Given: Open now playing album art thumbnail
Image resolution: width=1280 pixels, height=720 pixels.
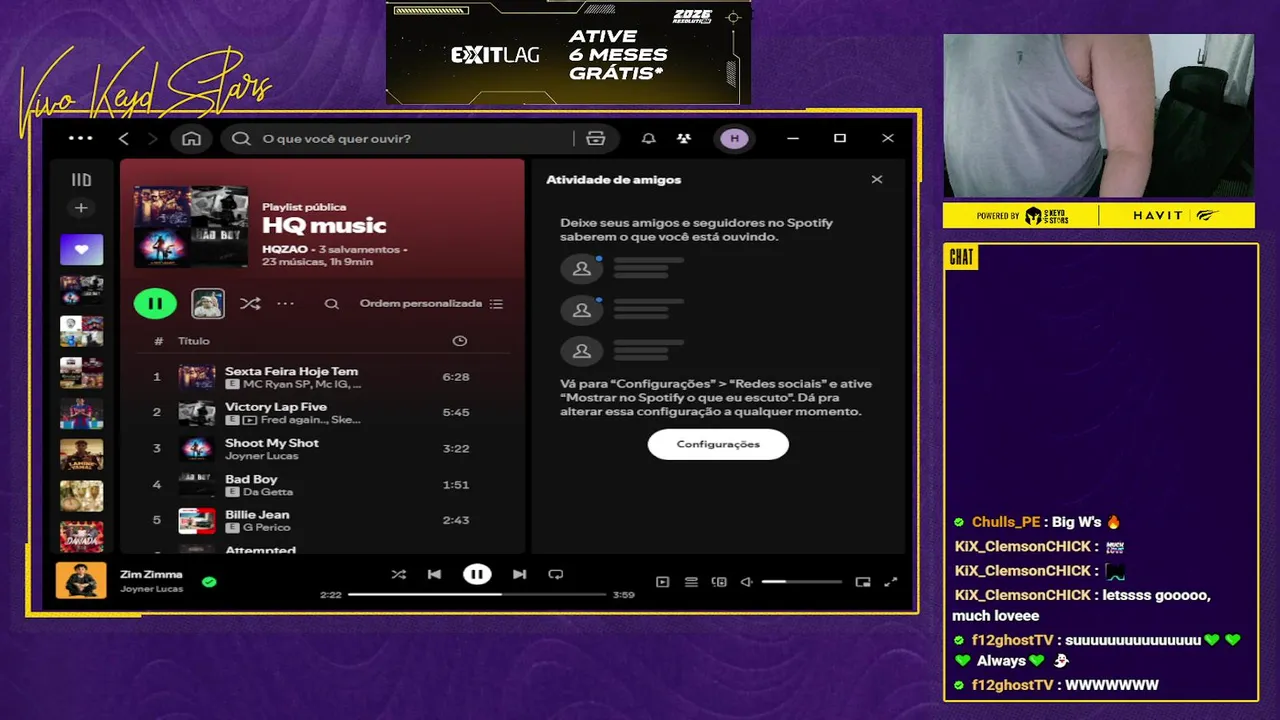Looking at the screenshot, I should [x=81, y=580].
